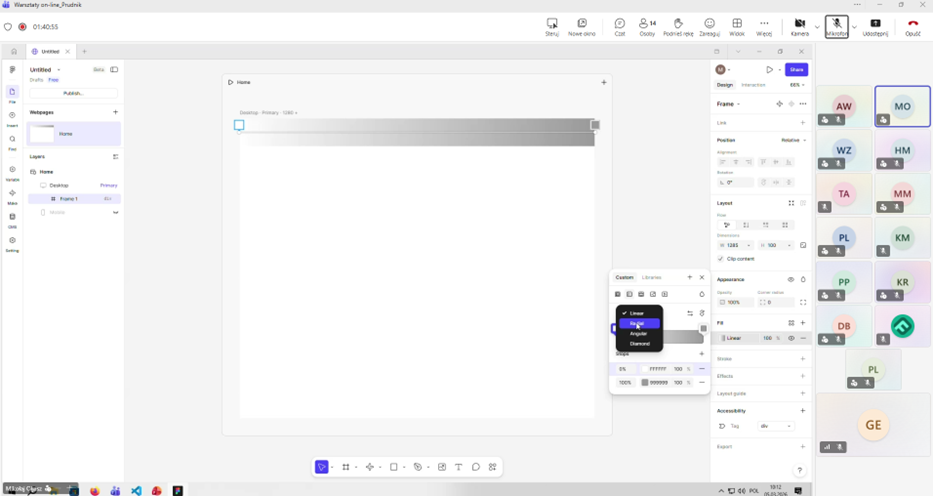Open the 66% zoom level dropdown
This screenshot has height=496, width=933.
pyautogui.click(x=796, y=85)
